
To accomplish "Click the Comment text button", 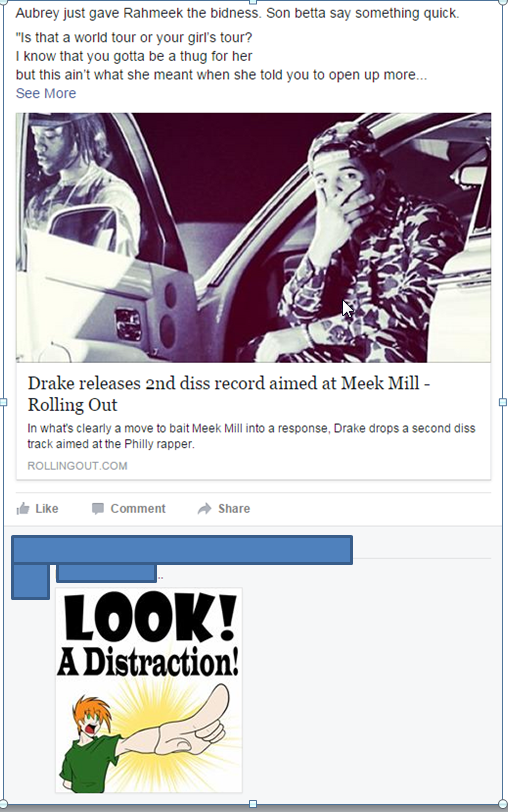I will (138, 509).
